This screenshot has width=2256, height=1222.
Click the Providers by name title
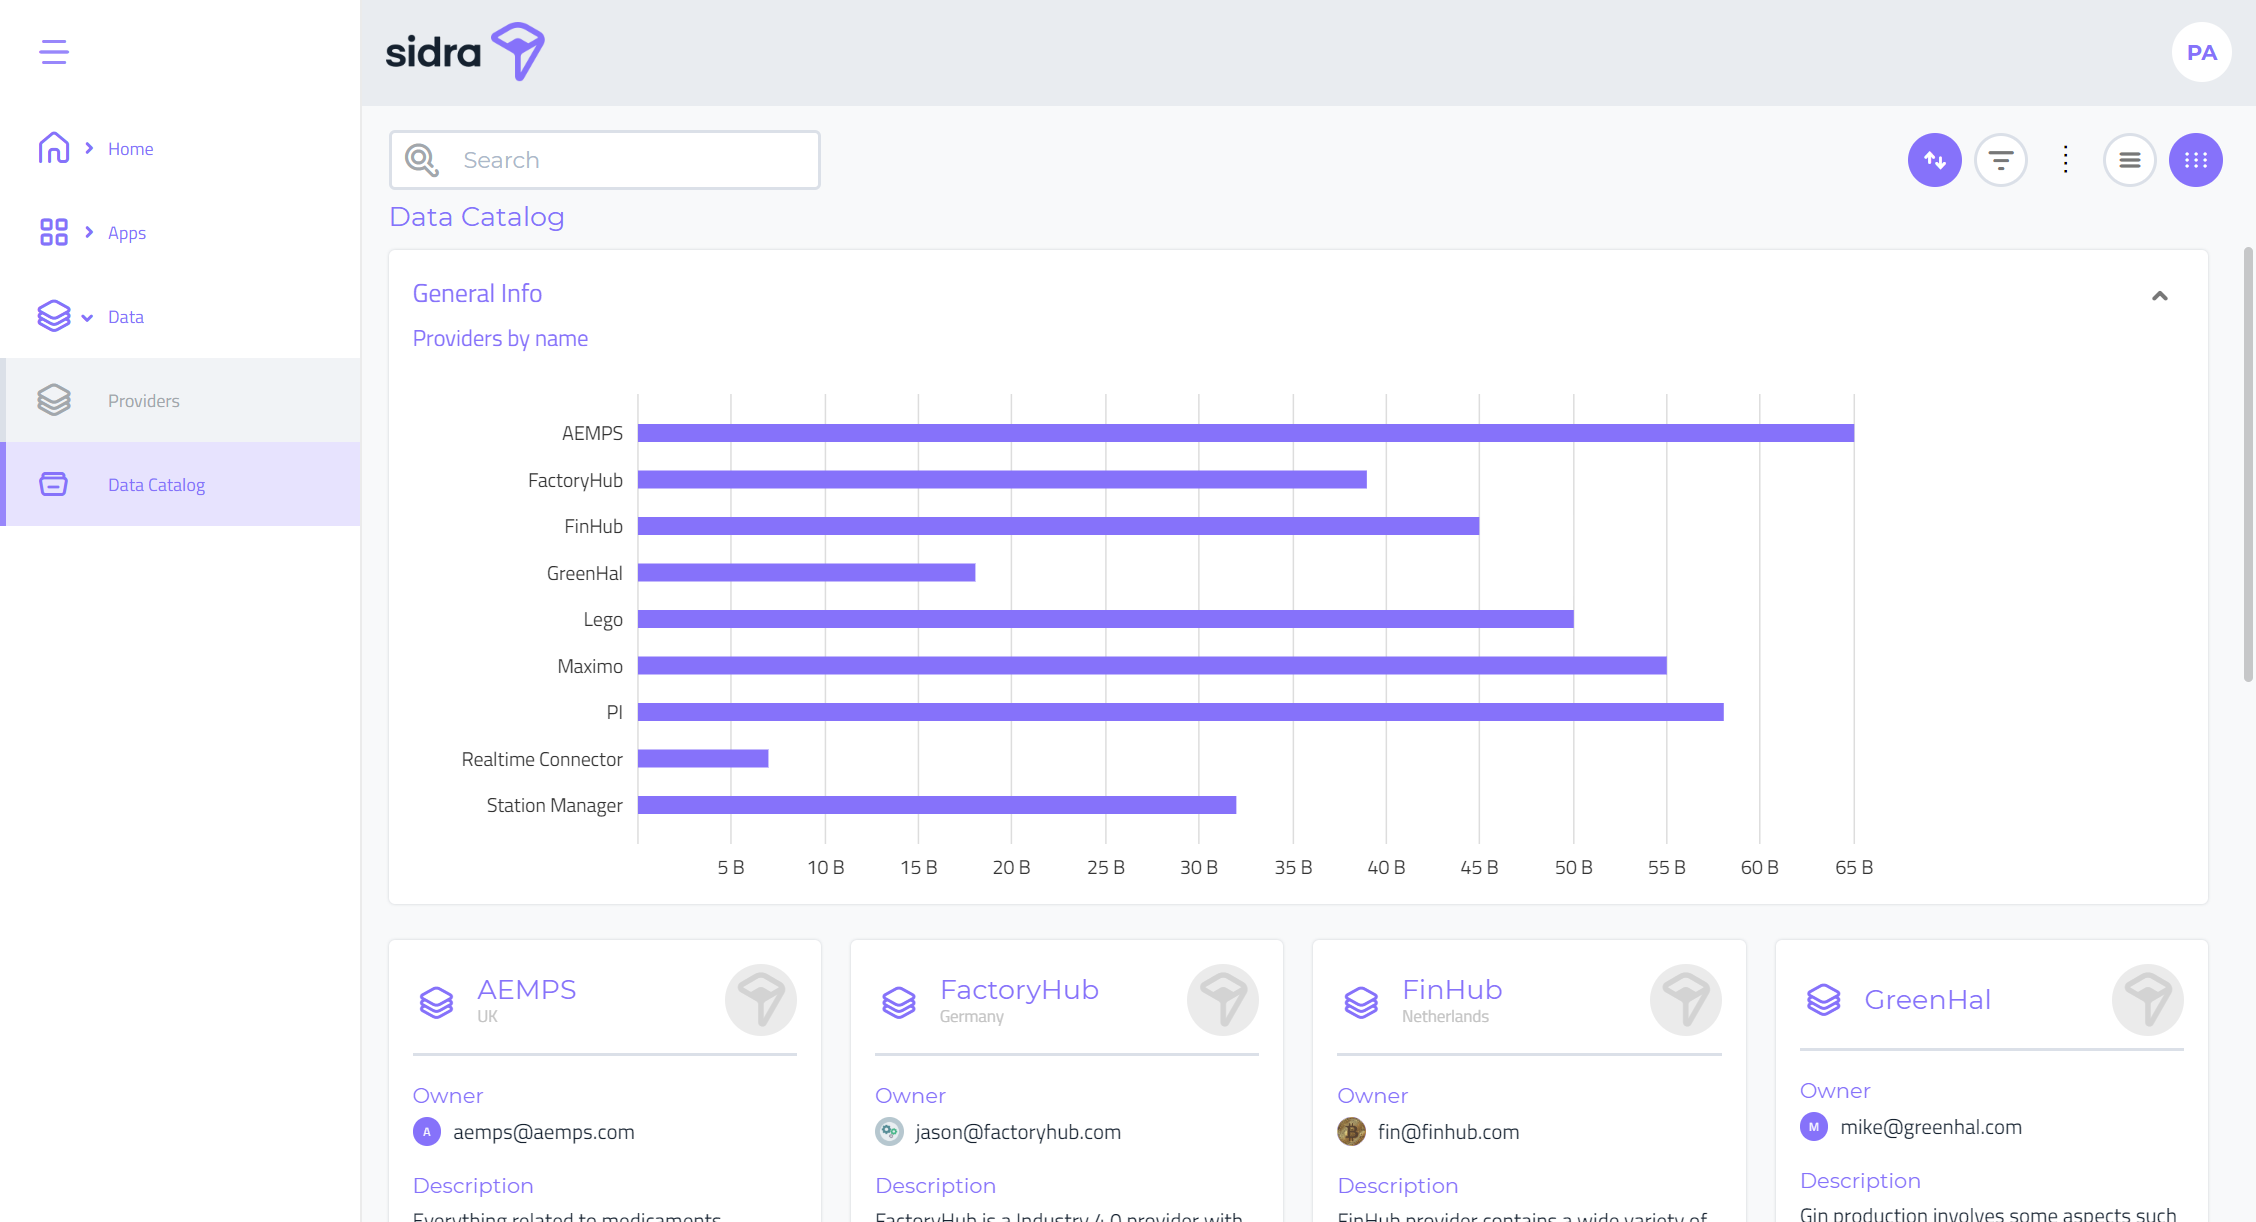(x=500, y=339)
